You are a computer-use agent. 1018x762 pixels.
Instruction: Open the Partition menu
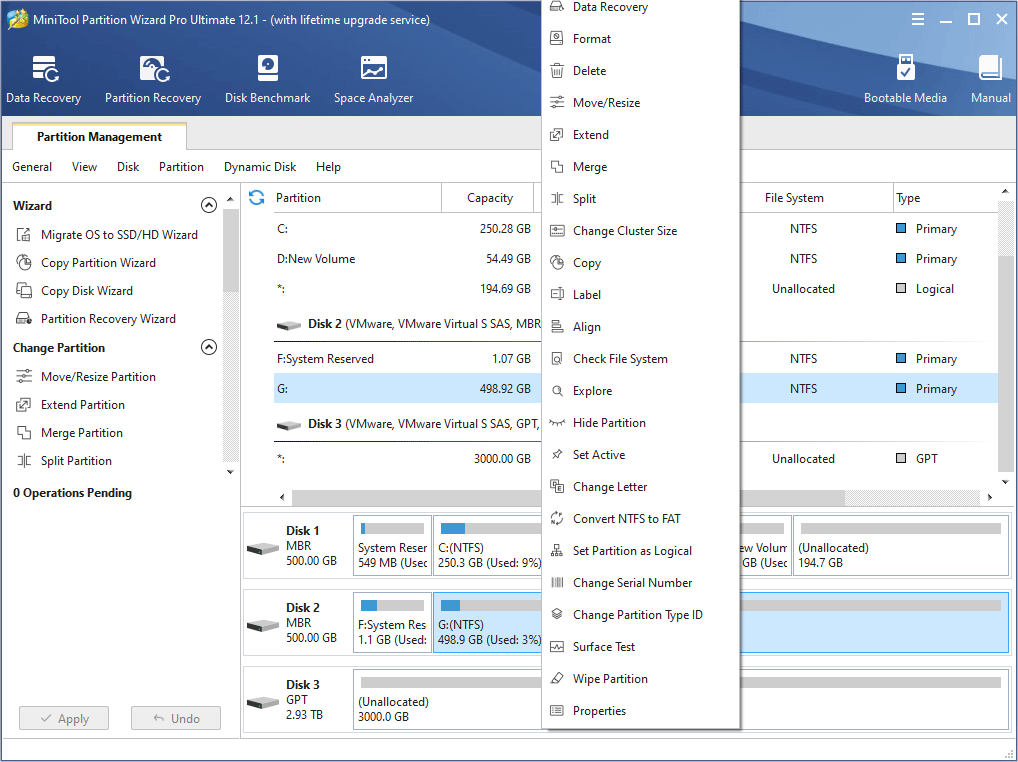pyautogui.click(x=181, y=167)
